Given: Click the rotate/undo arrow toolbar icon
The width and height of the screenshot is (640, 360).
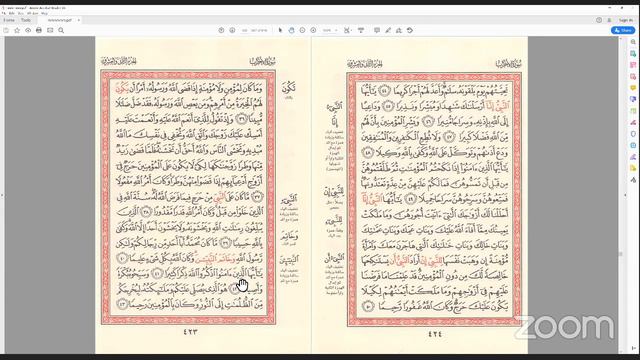Looking at the screenshot, I should [x=410, y=30].
